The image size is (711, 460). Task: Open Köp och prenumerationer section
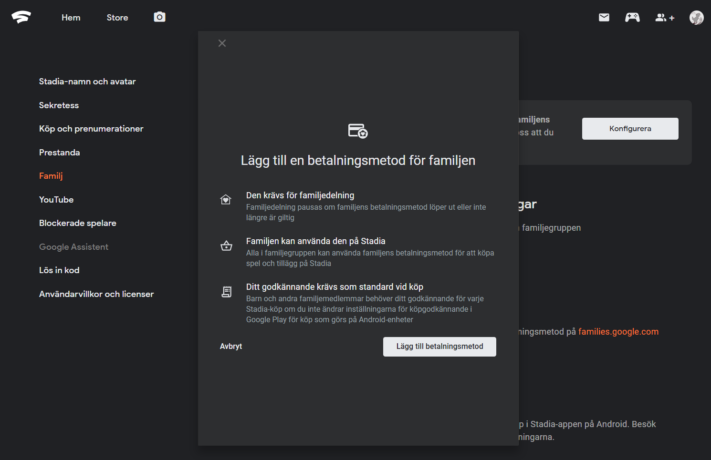tap(91, 129)
